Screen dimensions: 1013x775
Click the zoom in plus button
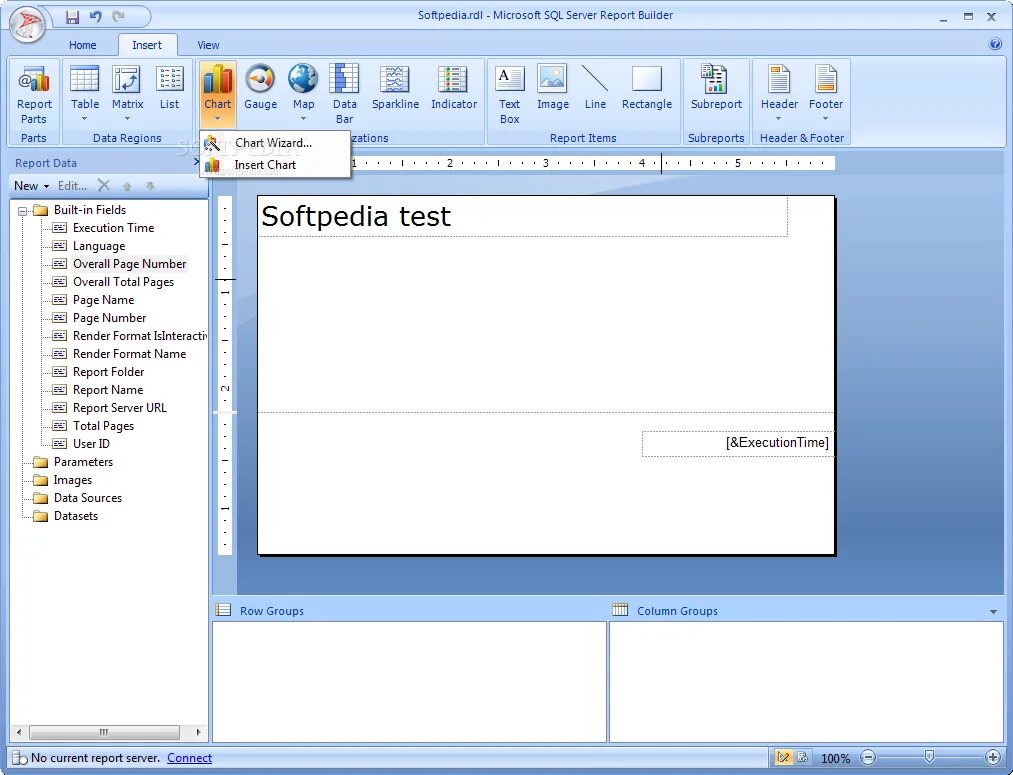[x=993, y=758]
